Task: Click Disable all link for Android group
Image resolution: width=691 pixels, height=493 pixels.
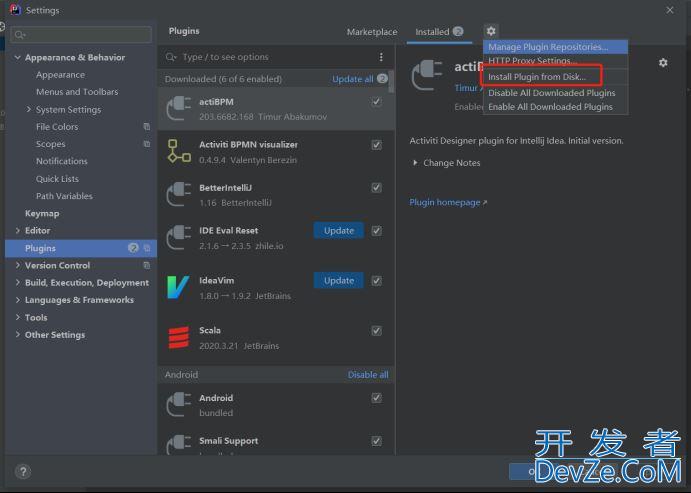Action: pos(368,374)
